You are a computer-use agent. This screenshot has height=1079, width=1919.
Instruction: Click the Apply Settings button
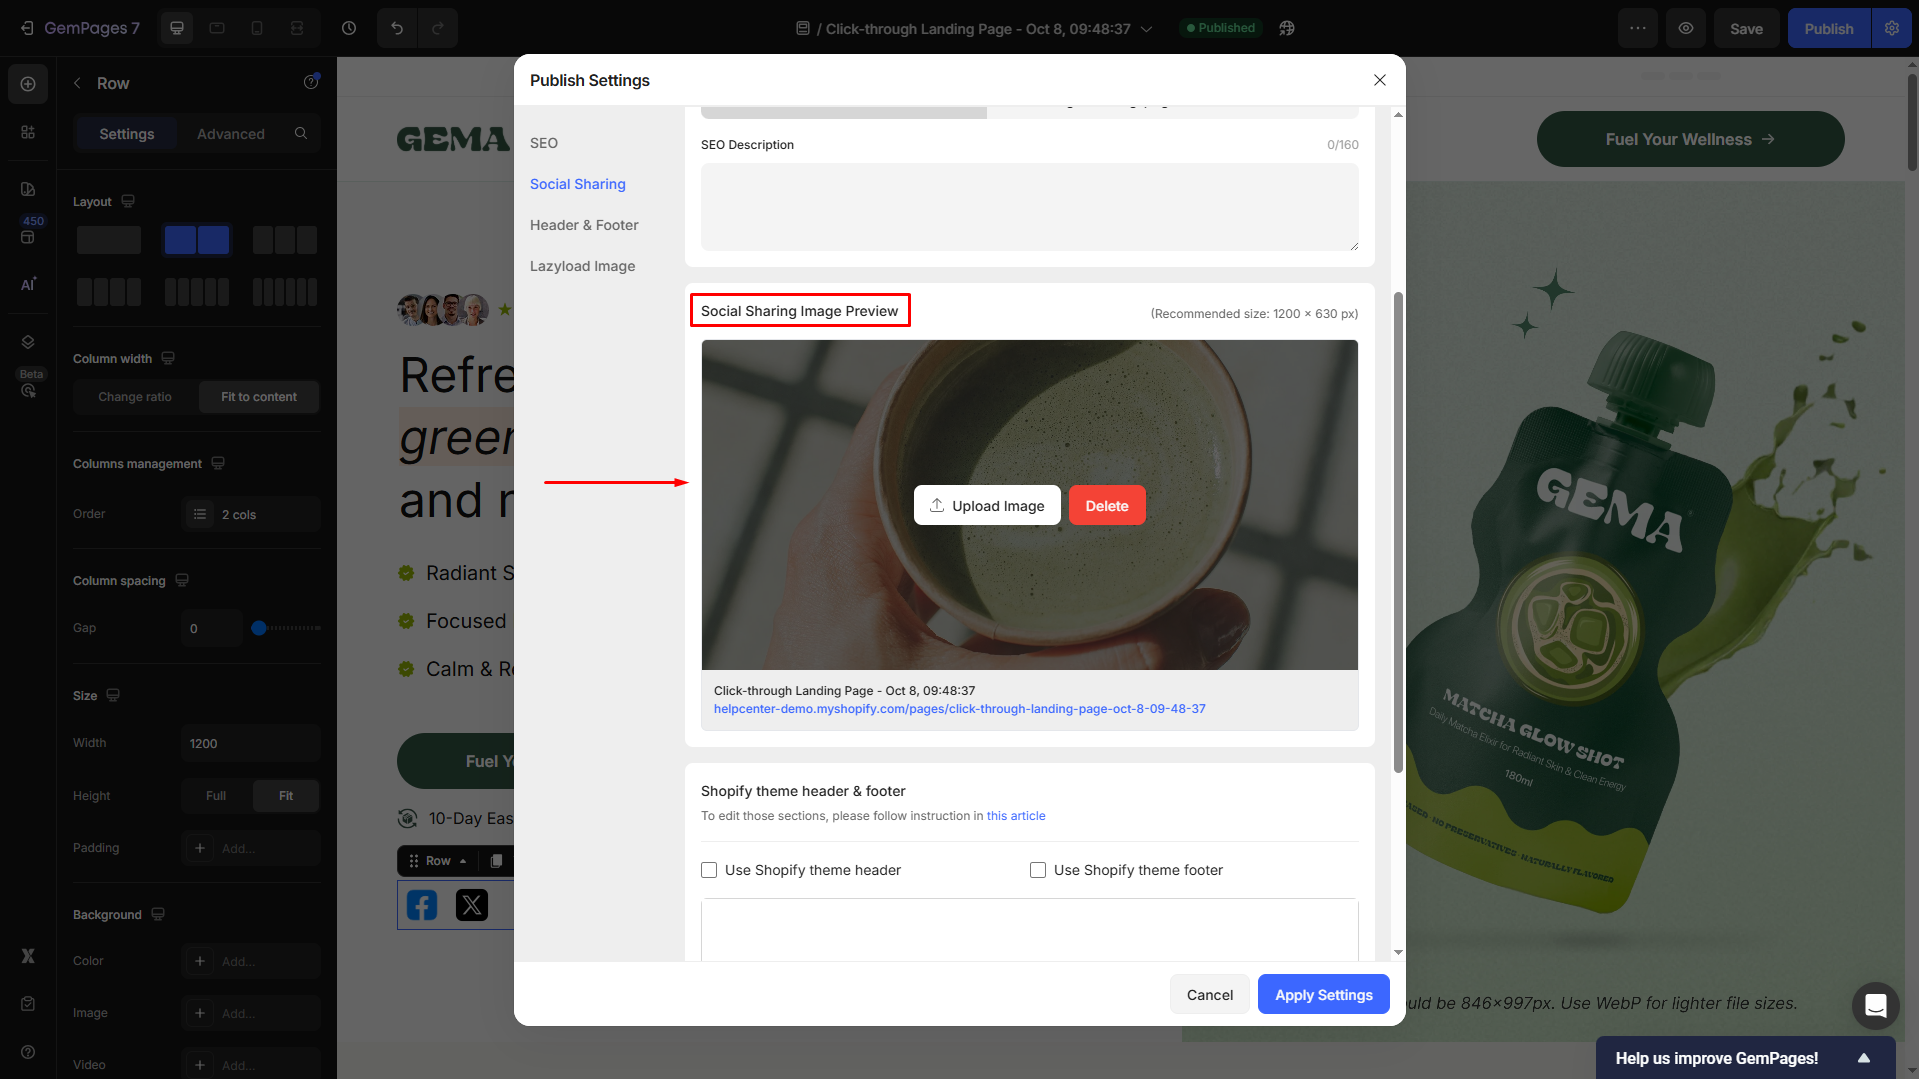[x=1323, y=995]
